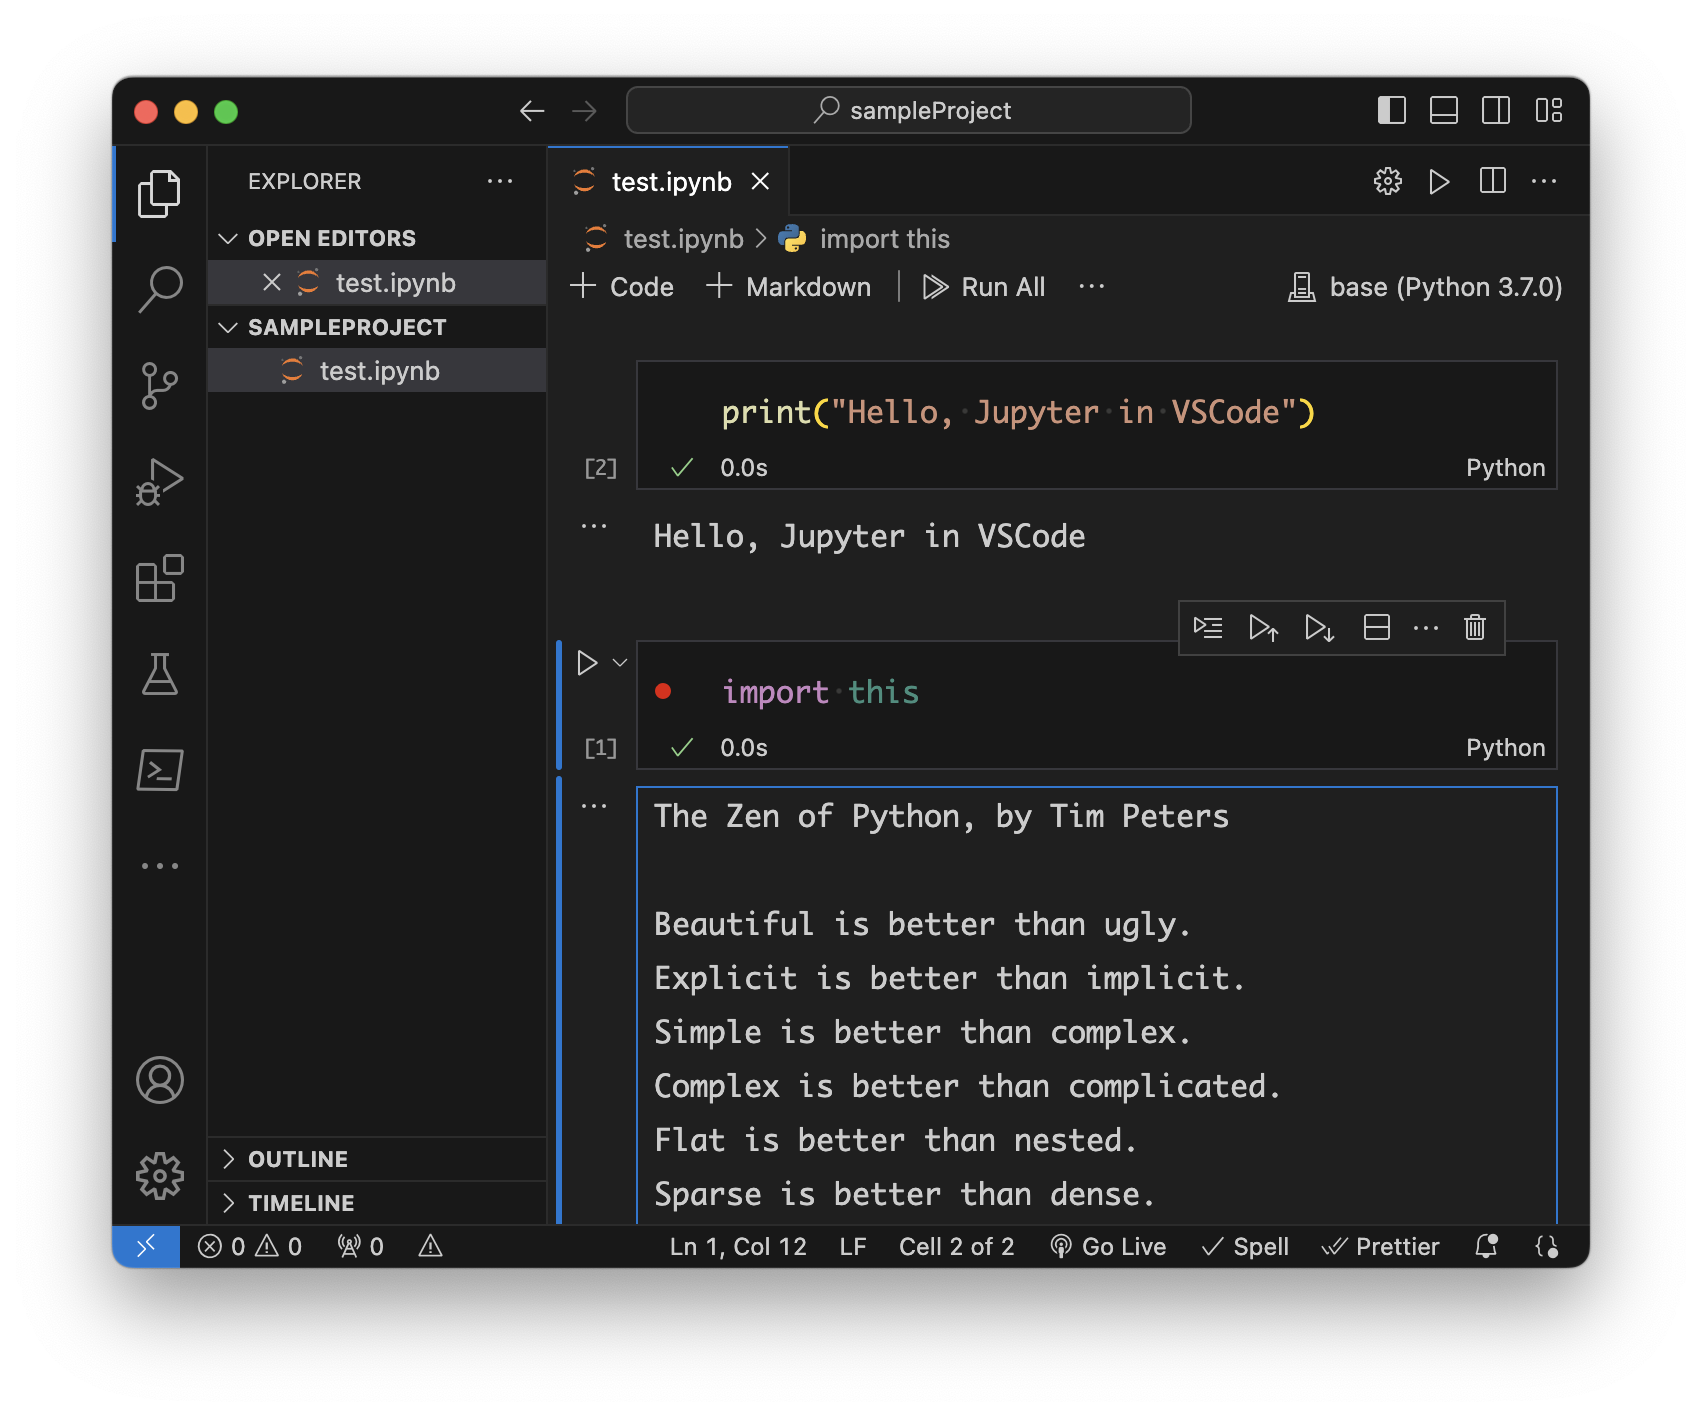The height and width of the screenshot is (1416, 1702).
Task: Delete the import this cell via trash icon
Action: point(1475,628)
